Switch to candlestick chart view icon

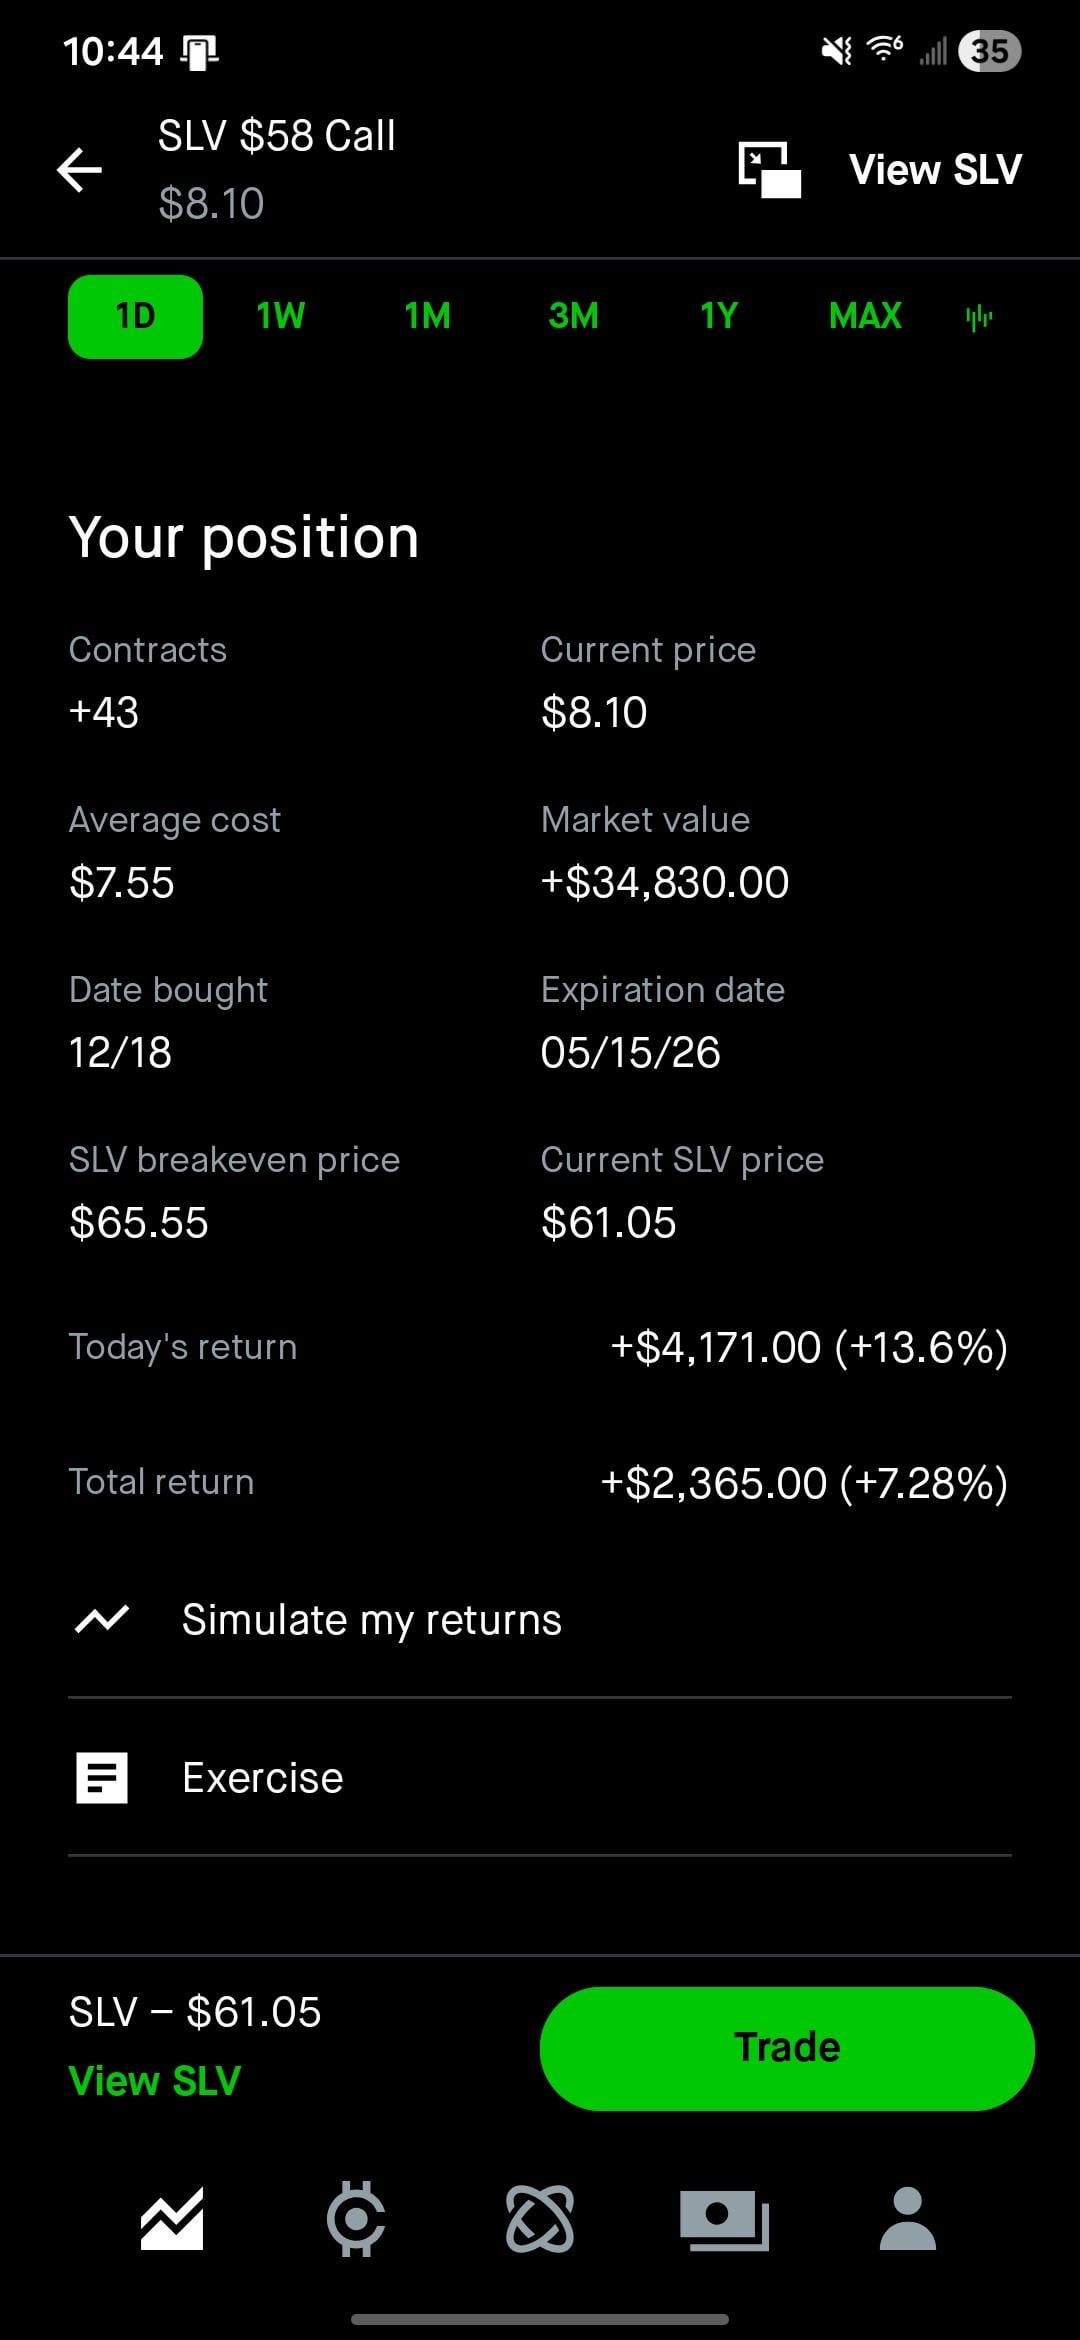pyautogui.click(x=979, y=317)
